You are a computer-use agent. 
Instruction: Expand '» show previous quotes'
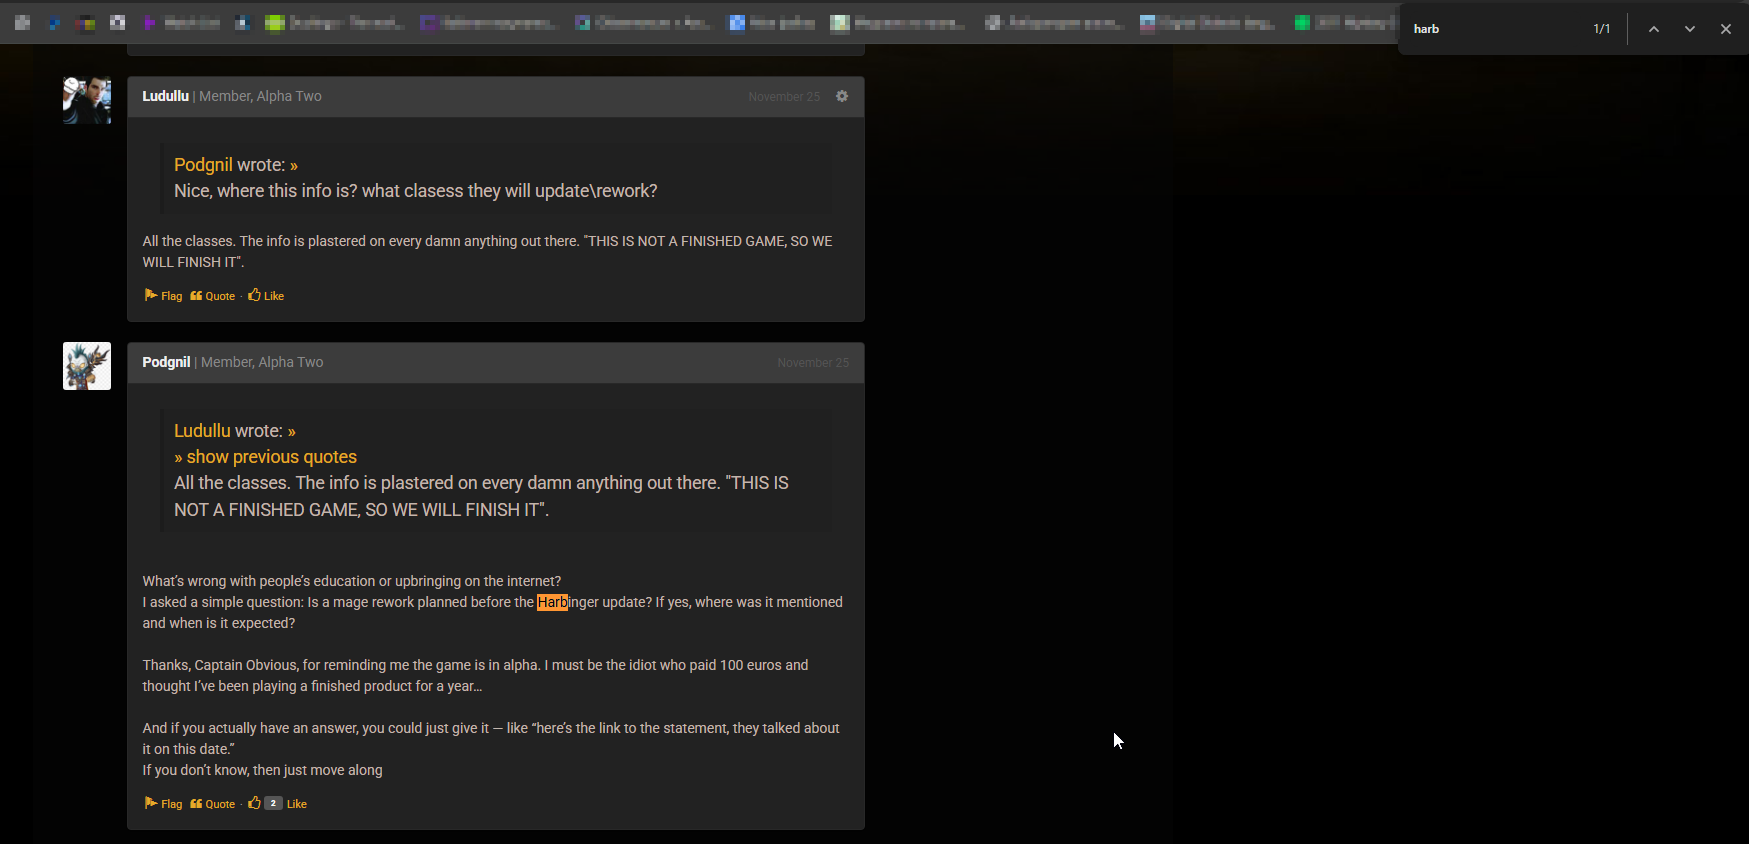(x=265, y=456)
